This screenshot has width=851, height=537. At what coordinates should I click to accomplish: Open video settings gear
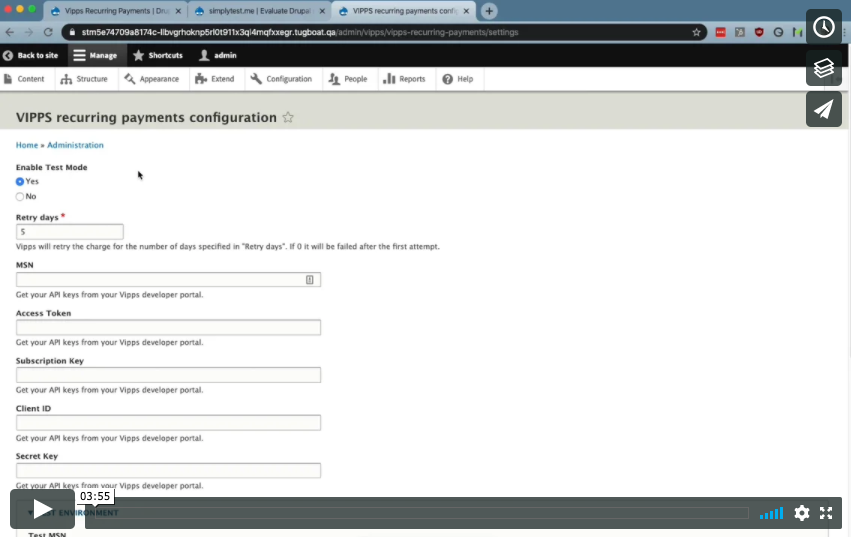802,513
